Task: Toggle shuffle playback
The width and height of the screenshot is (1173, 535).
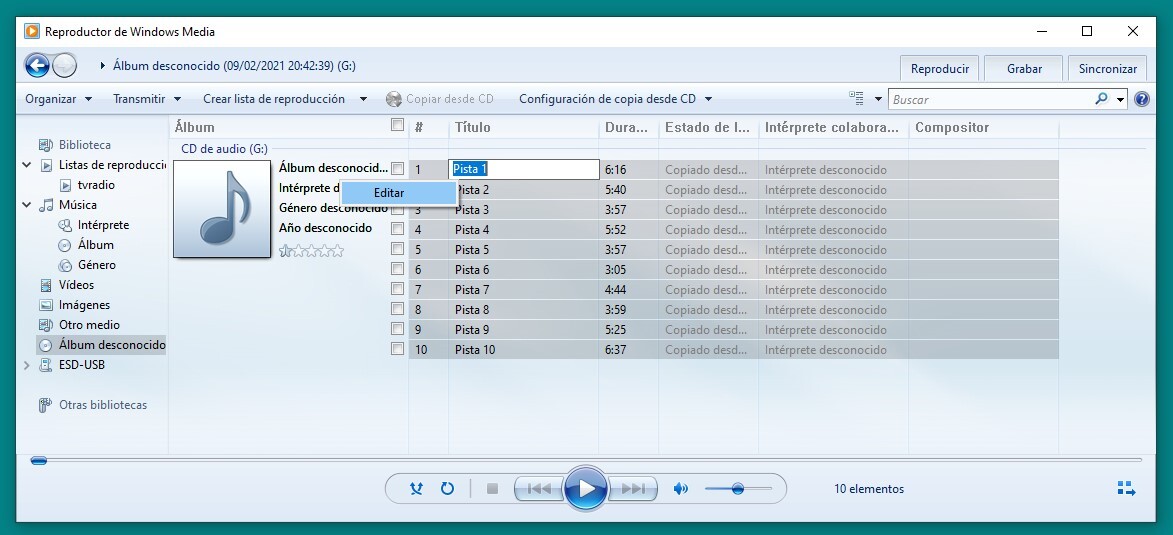Action: pyautogui.click(x=417, y=489)
